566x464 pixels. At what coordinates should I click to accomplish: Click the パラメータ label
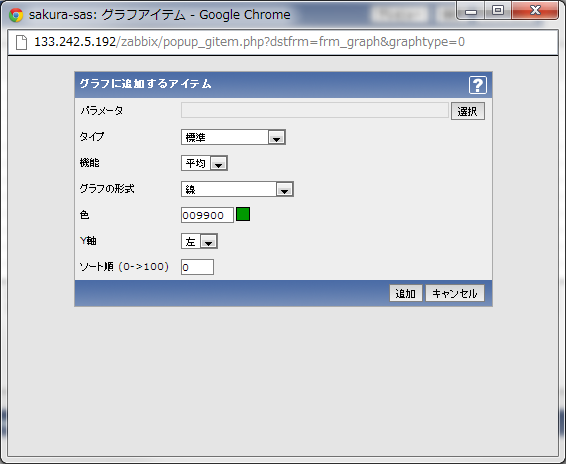[101, 110]
